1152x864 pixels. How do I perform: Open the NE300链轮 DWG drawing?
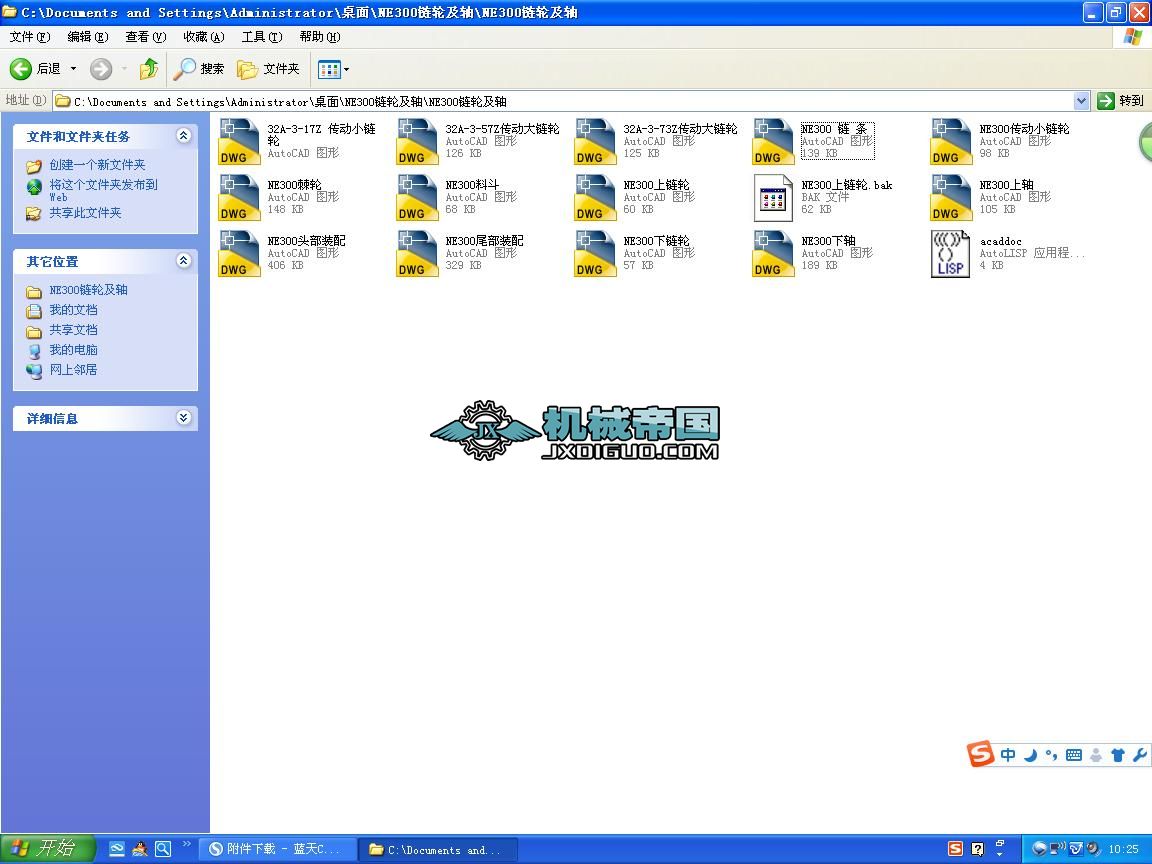click(x=239, y=197)
